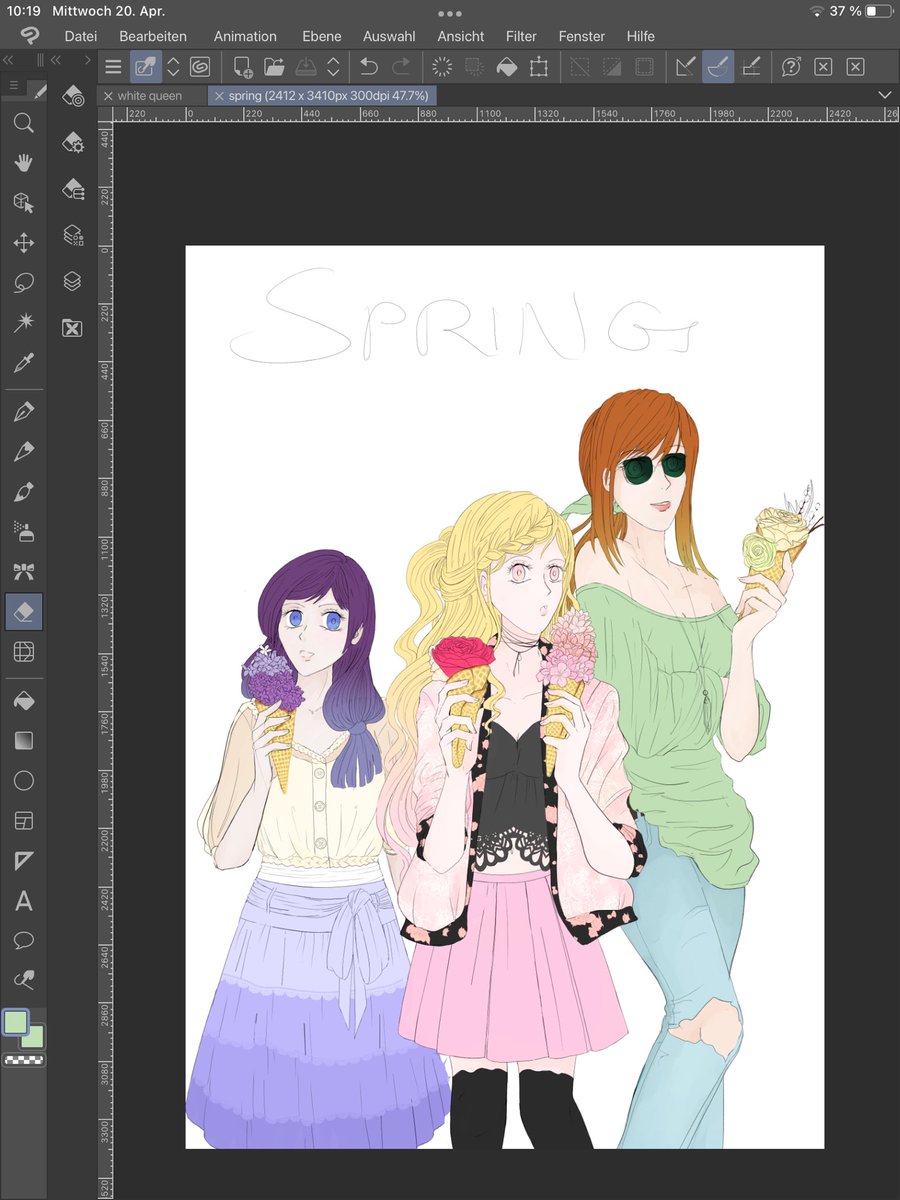This screenshot has height=1200, width=900.
Task: Open the help question mark icon
Action: click(x=791, y=67)
